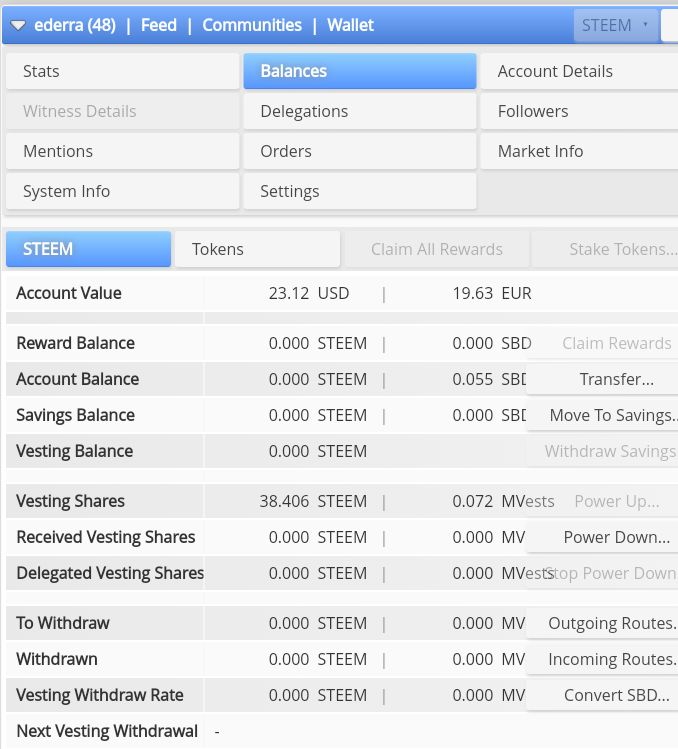Open the Followers tab

pos(579,111)
